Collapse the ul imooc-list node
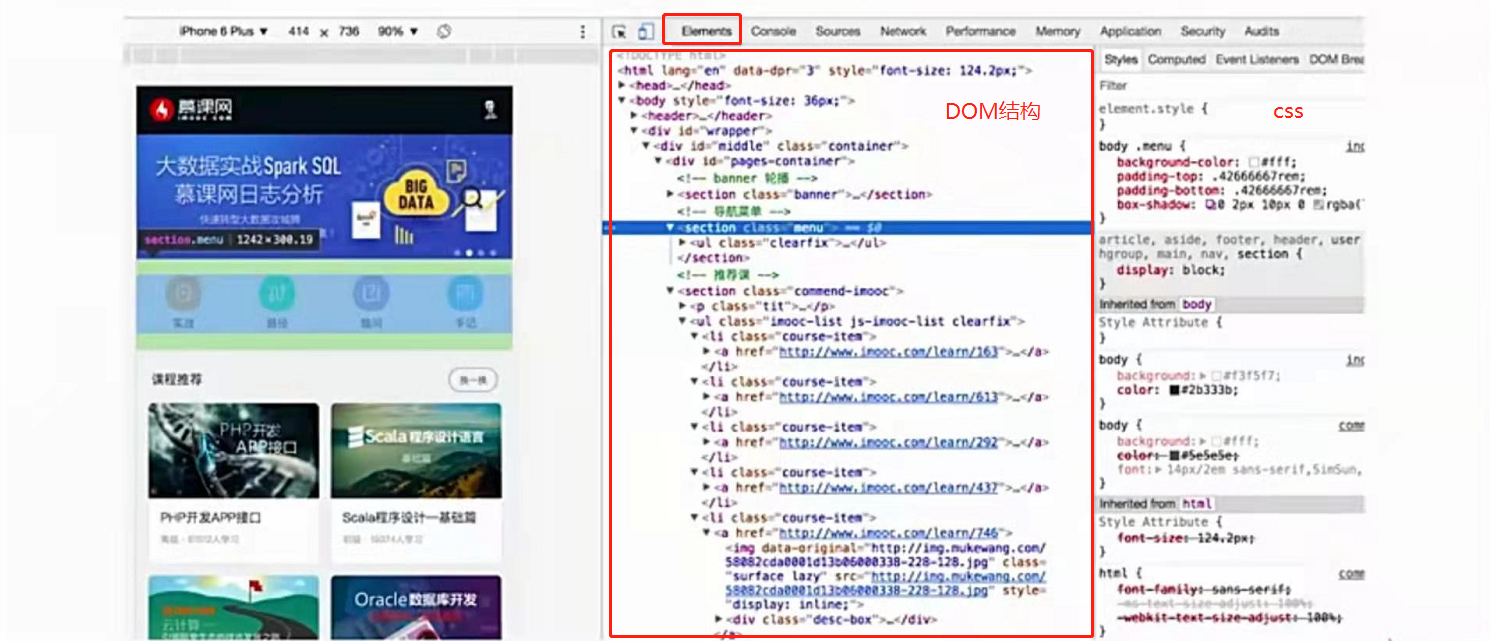This screenshot has height=641, width=1490. point(683,322)
